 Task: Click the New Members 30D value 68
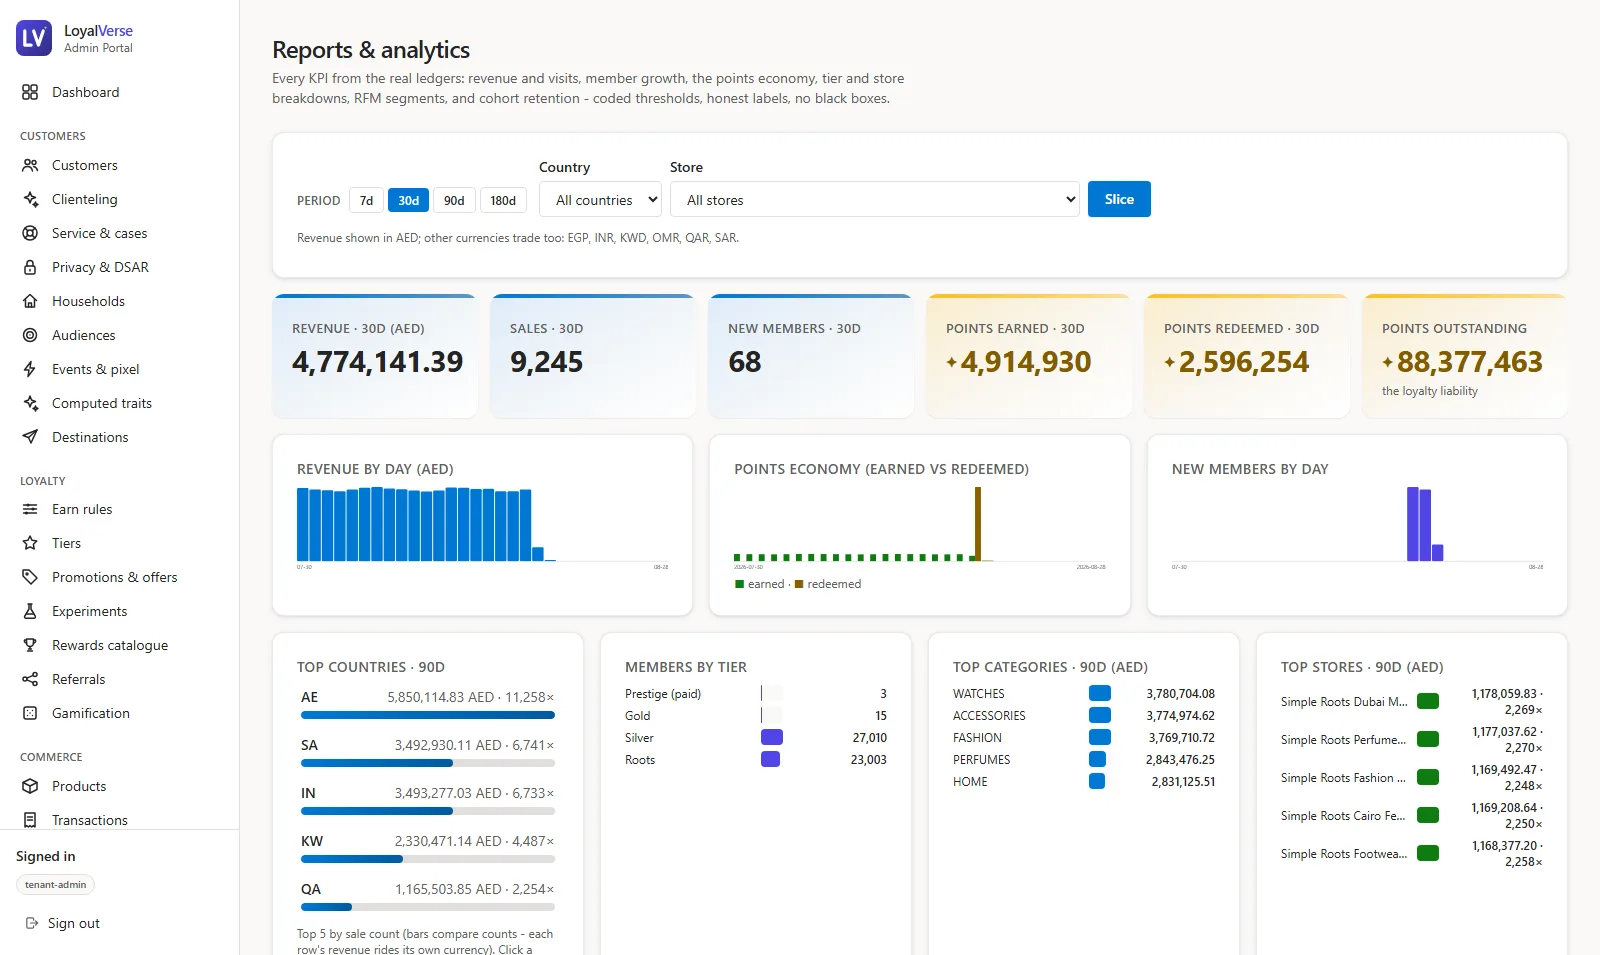point(745,362)
